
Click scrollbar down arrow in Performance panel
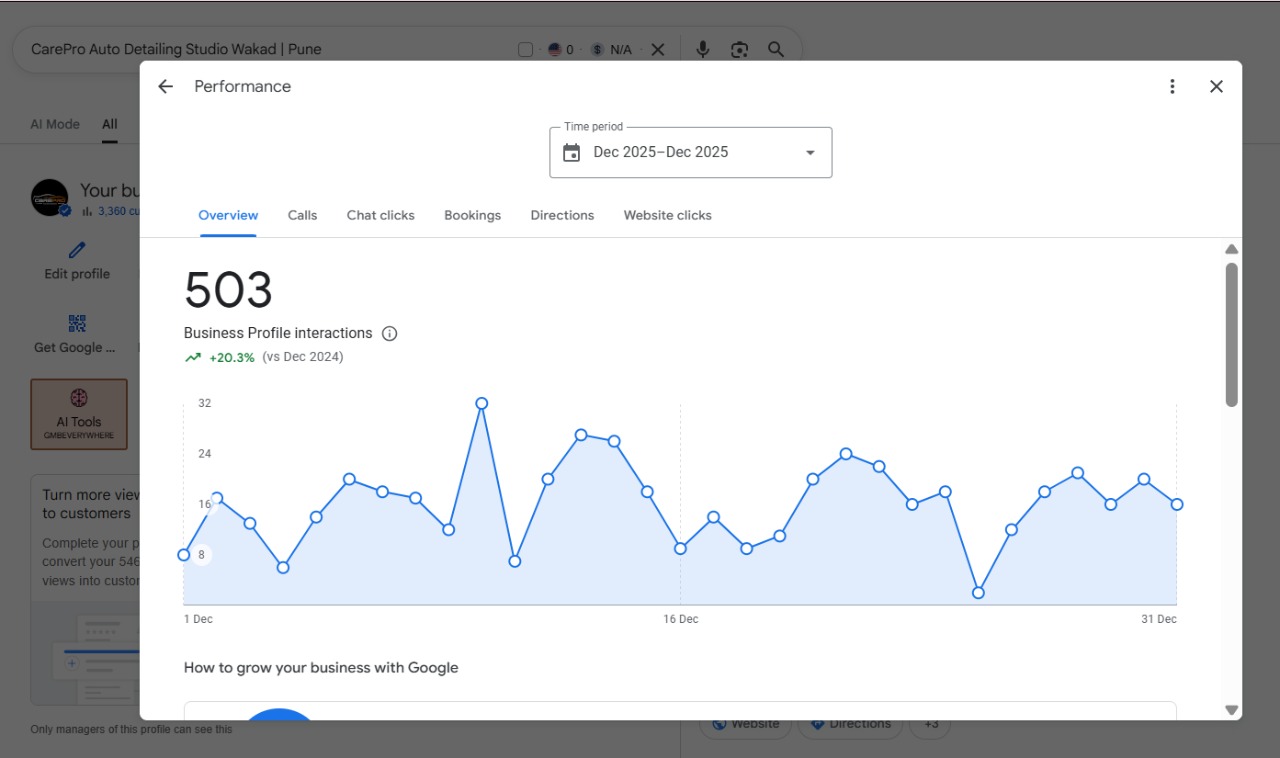click(1232, 710)
